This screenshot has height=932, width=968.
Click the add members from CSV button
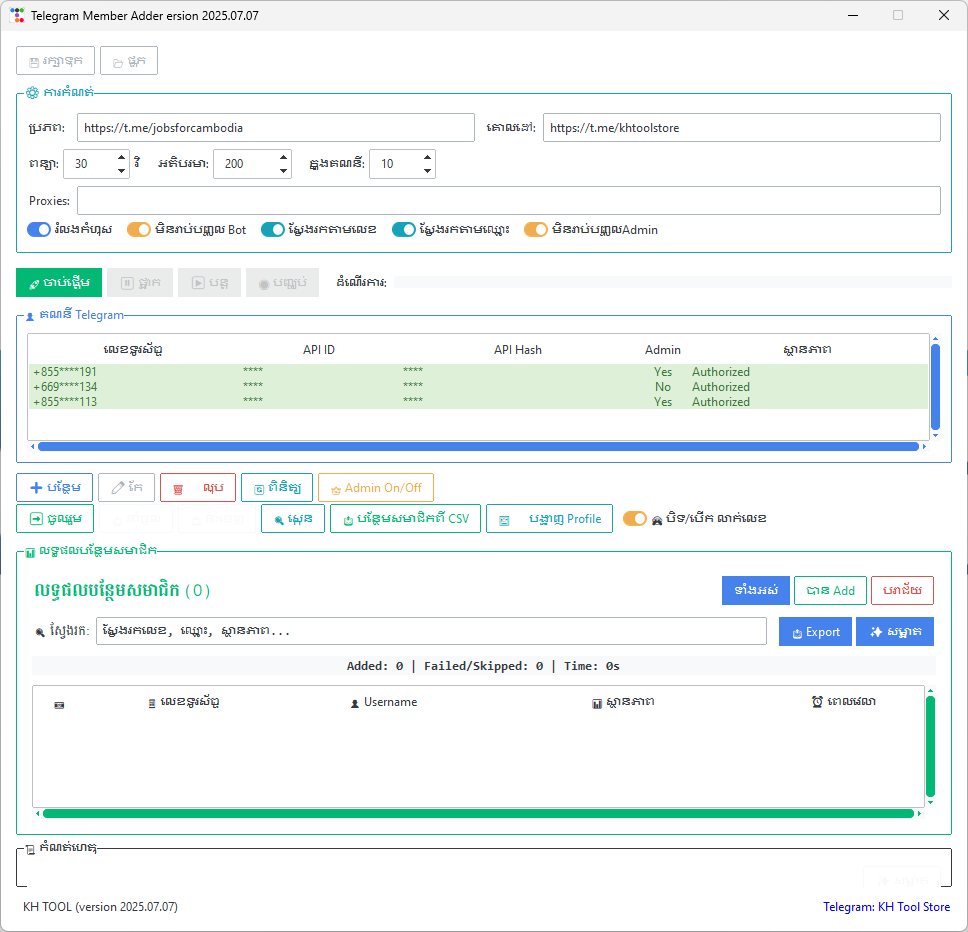tap(406, 518)
